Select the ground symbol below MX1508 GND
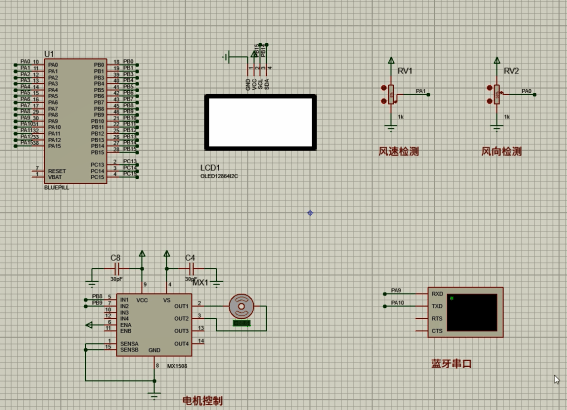The width and height of the screenshot is (567, 410). pyautogui.click(x=154, y=396)
